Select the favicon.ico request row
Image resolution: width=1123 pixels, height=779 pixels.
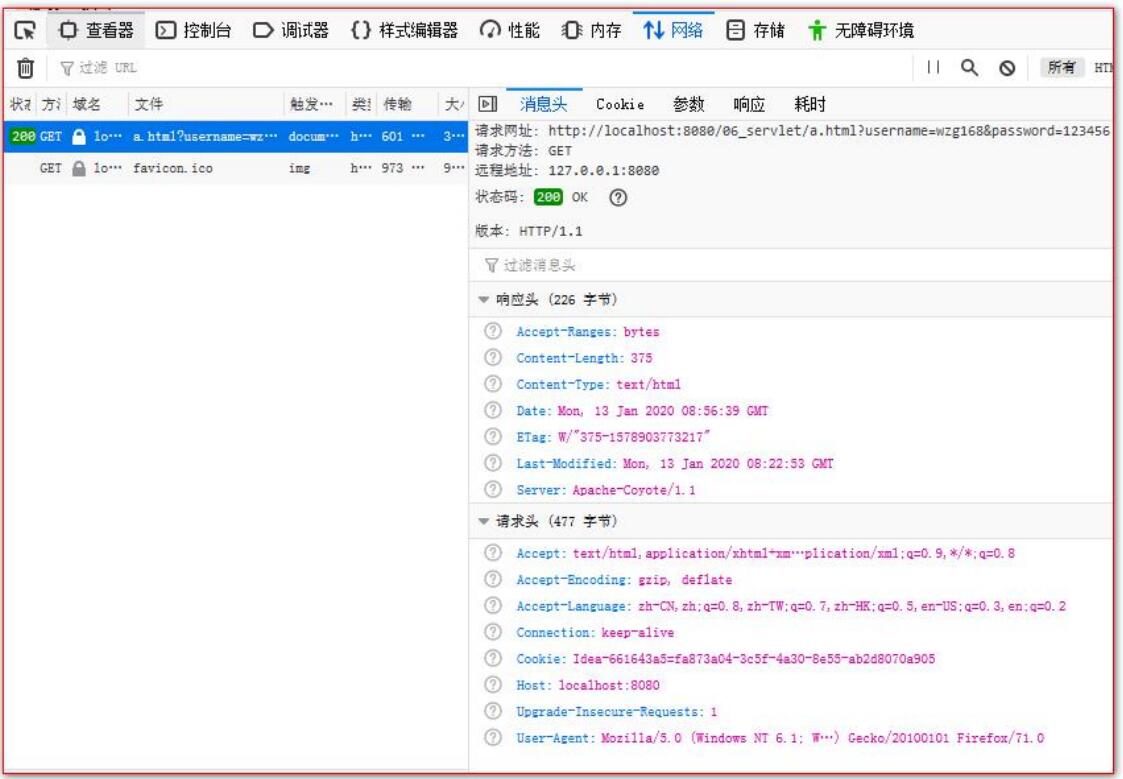tap(236, 168)
